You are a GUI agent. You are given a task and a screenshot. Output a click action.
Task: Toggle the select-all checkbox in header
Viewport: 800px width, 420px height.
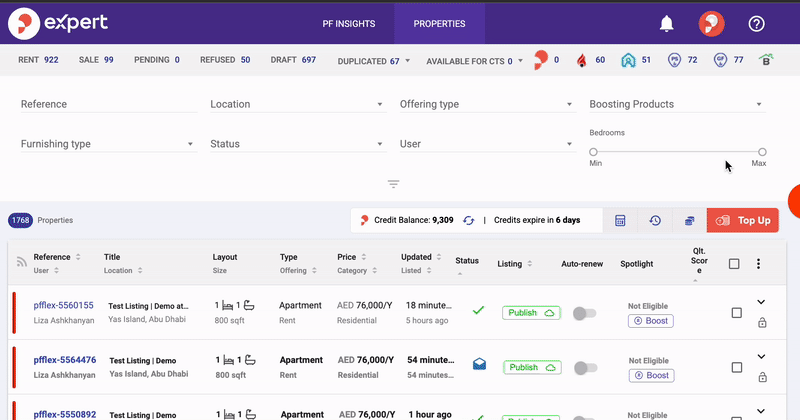[734, 263]
